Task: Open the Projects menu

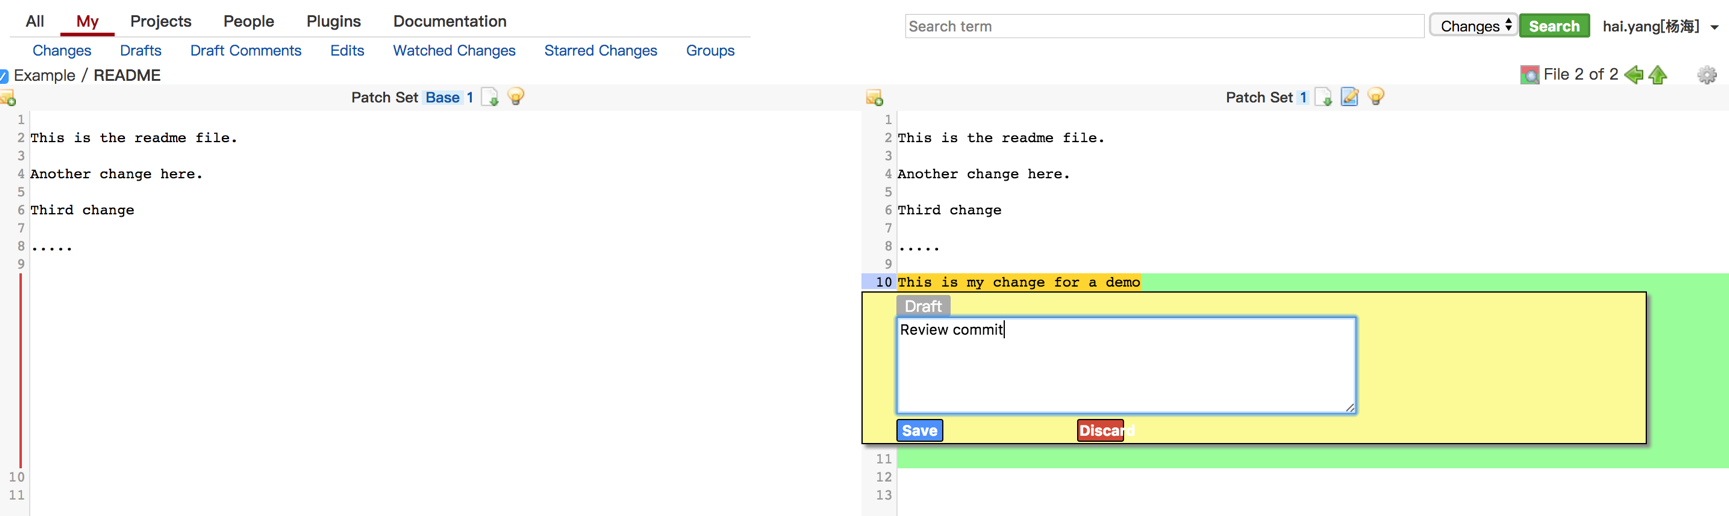Action: click(160, 21)
